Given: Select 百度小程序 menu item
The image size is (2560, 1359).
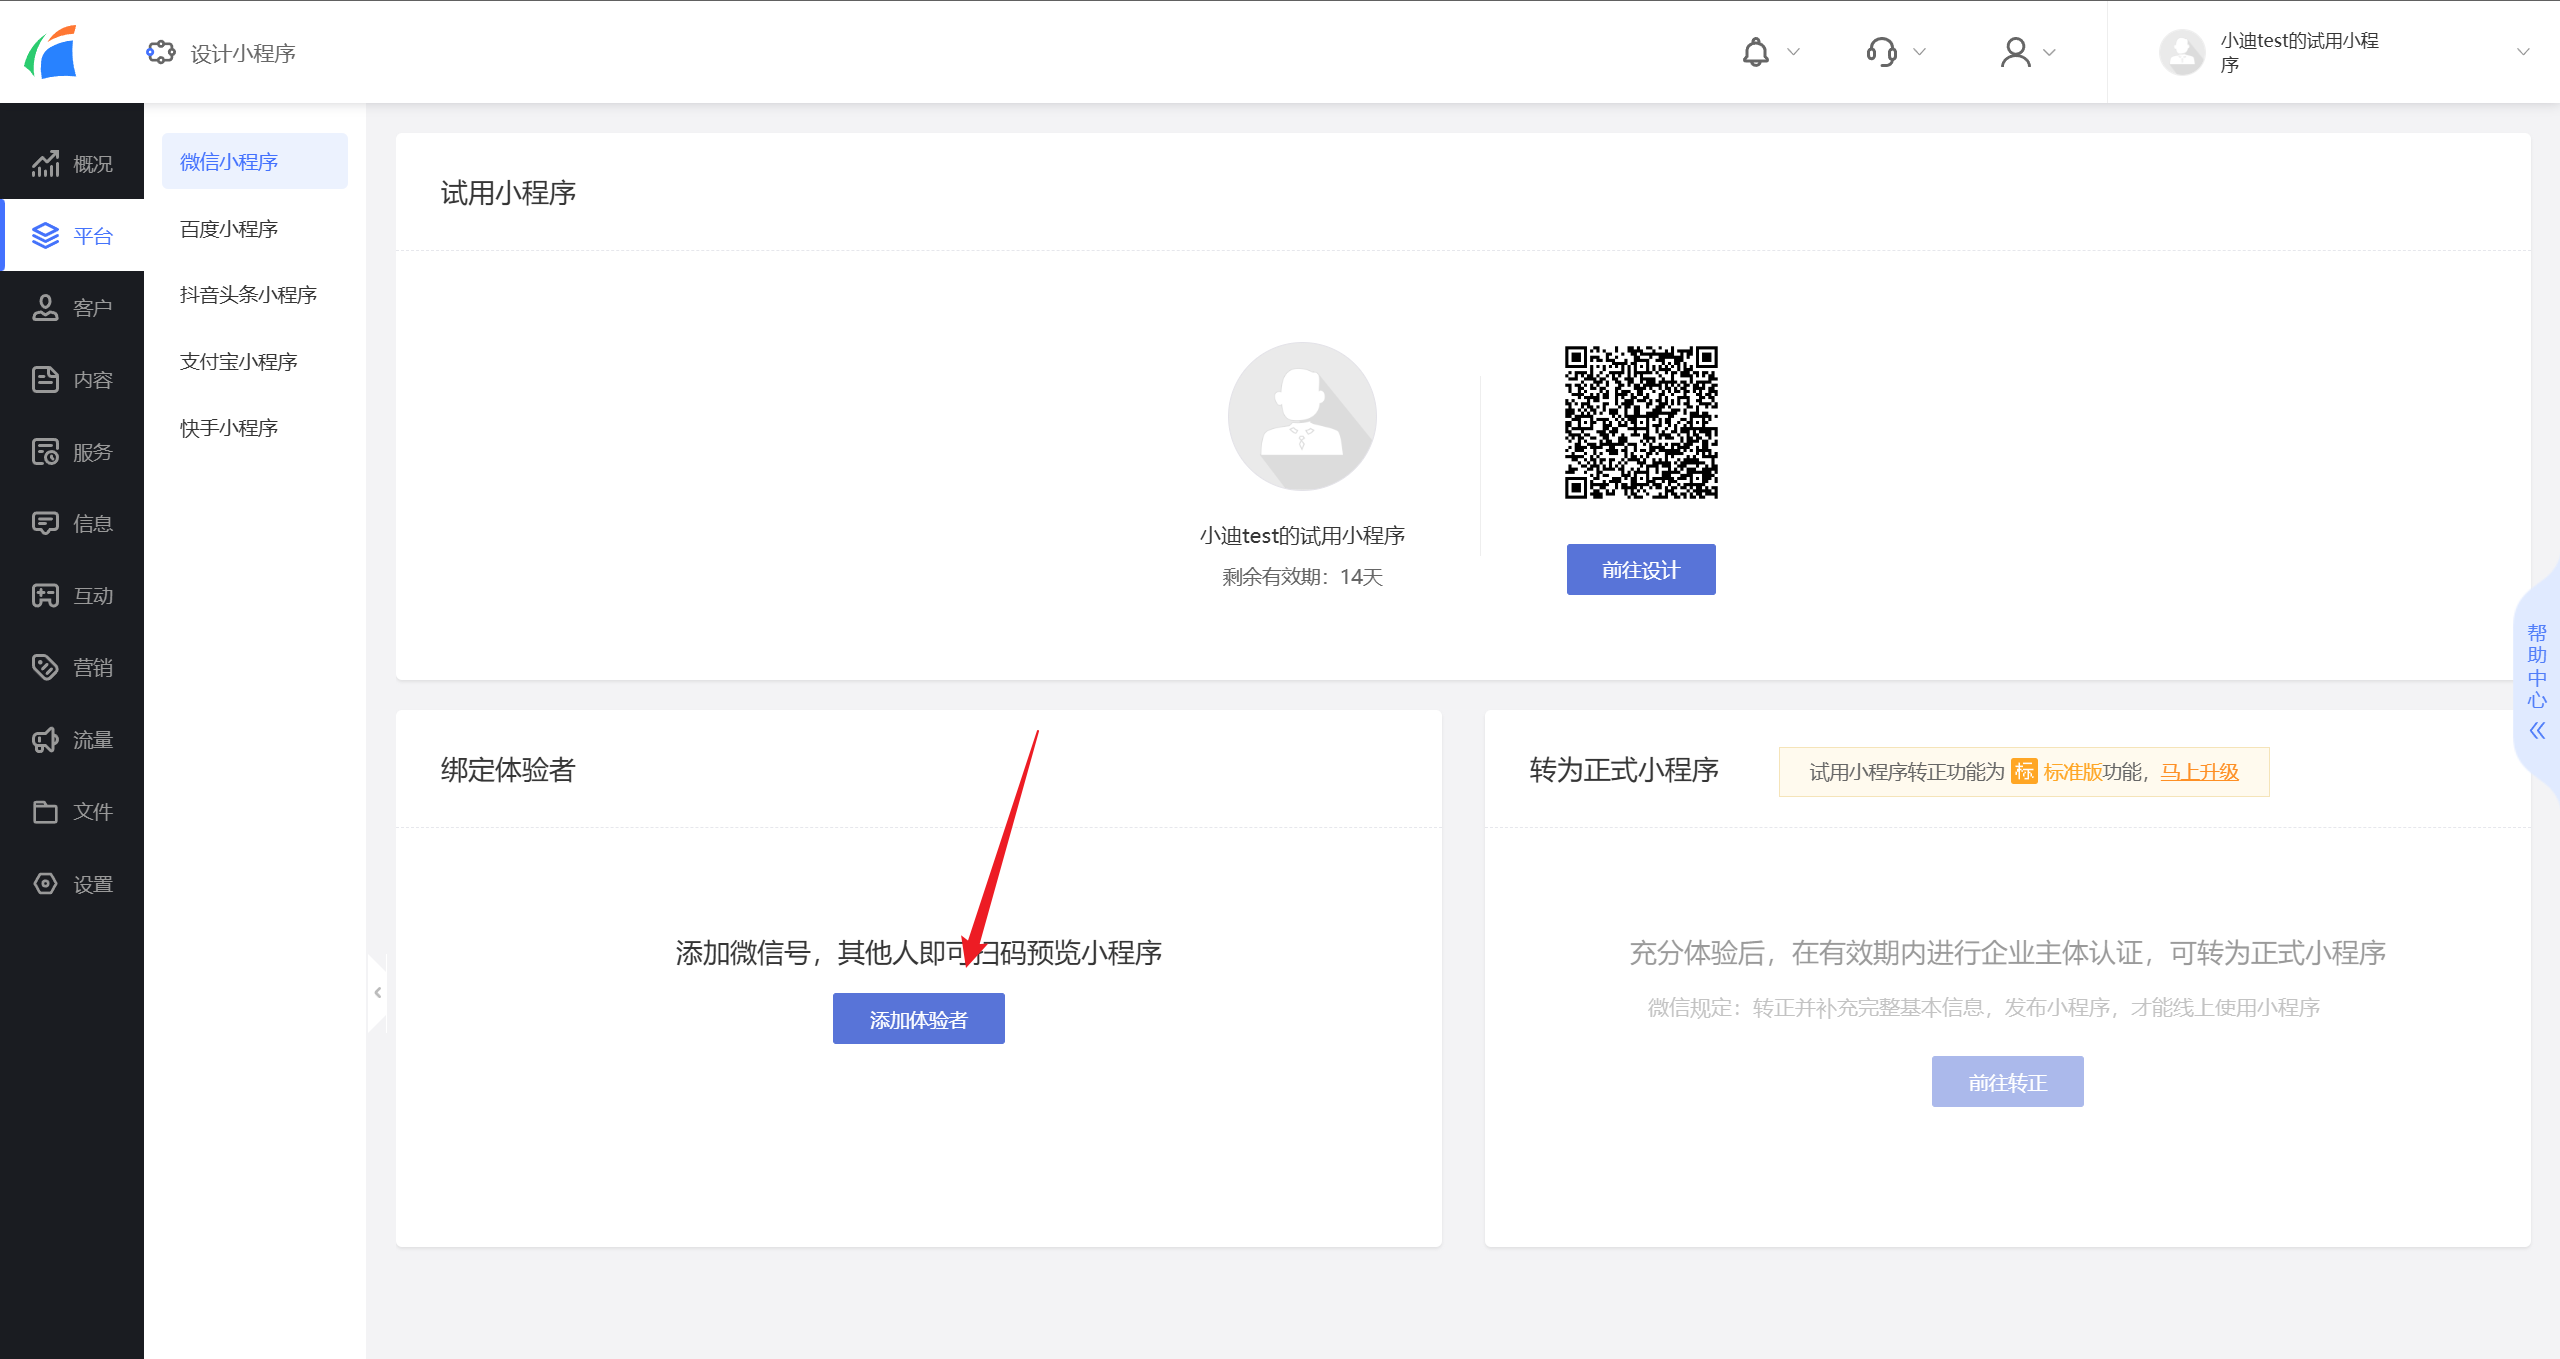Looking at the screenshot, I should coord(229,229).
